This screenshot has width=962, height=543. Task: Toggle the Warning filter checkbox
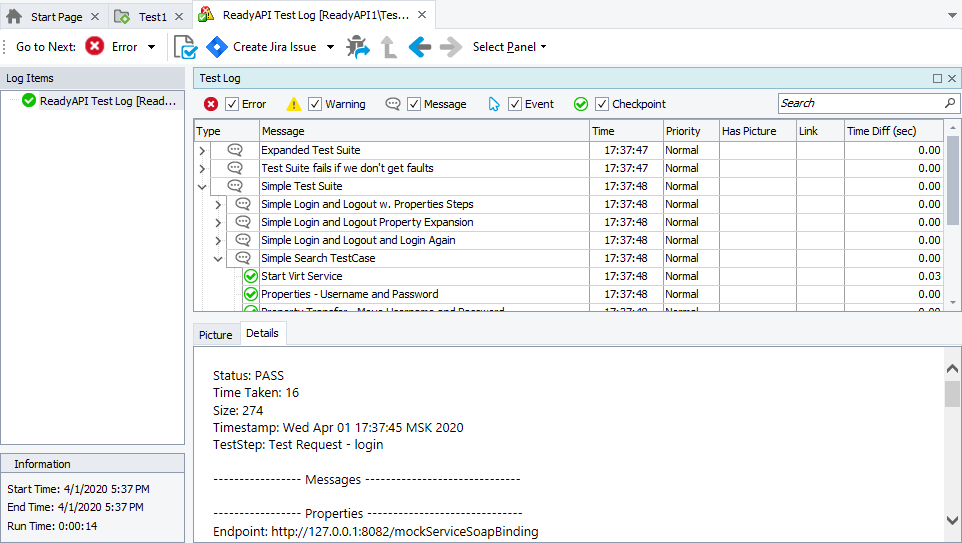tap(315, 104)
